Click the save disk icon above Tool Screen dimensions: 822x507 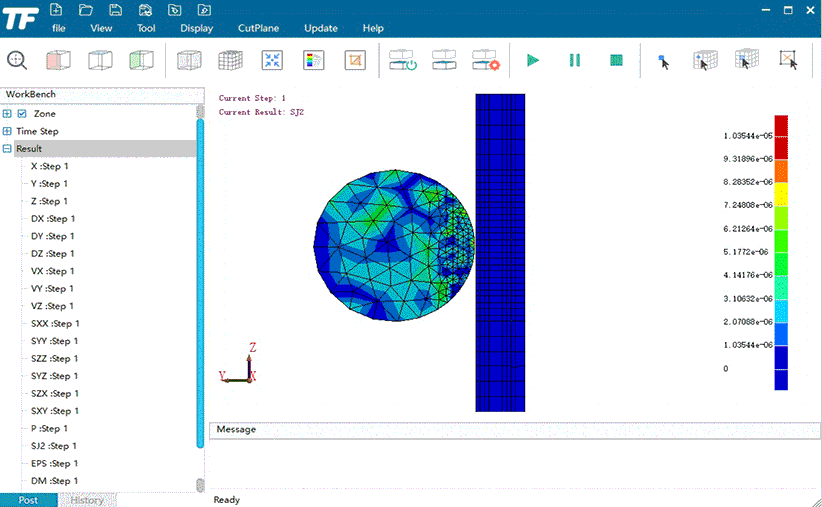(115, 9)
